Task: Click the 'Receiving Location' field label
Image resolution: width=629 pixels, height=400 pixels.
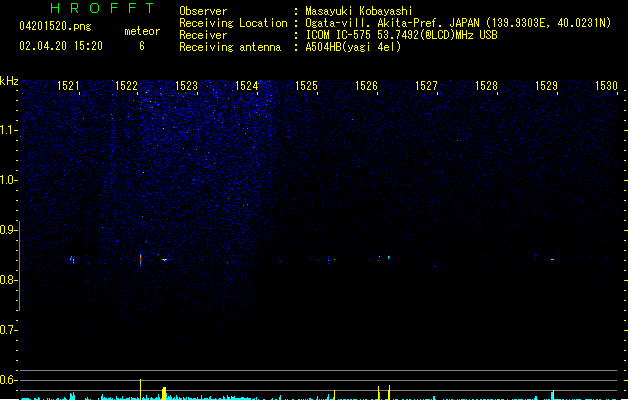Action: click(x=233, y=23)
